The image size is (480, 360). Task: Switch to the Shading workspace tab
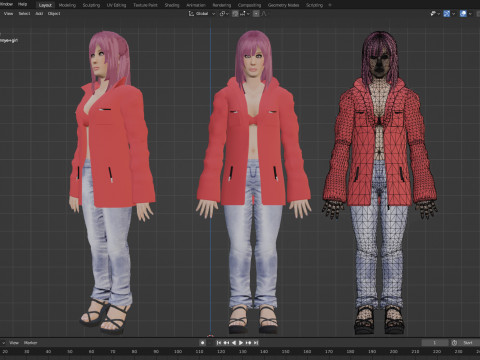point(172,5)
